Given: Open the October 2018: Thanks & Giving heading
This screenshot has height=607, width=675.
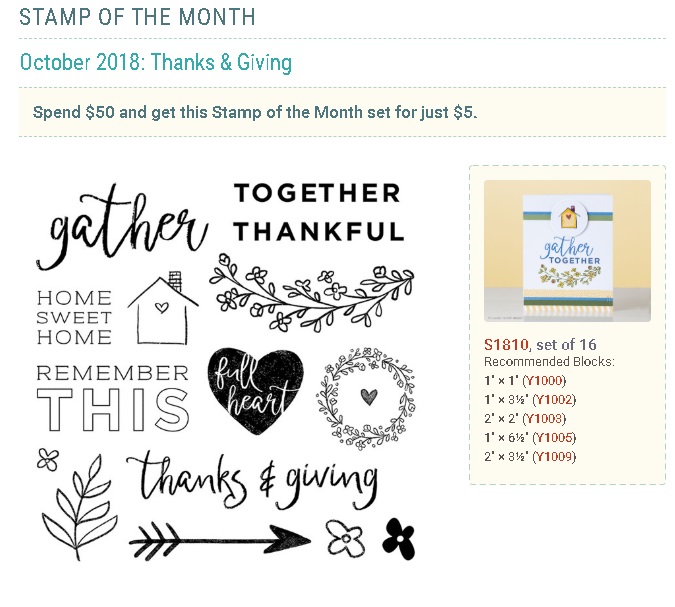Looking at the screenshot, I should tap(156, 62).
